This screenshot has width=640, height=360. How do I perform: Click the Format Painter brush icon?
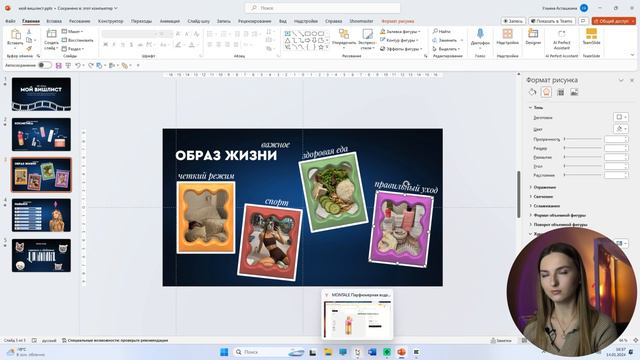(29, 49)
